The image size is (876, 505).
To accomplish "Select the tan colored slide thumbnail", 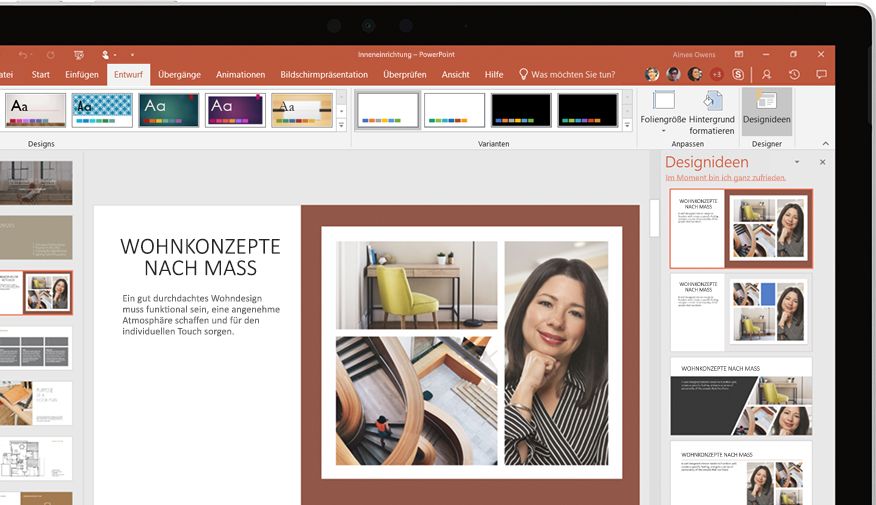I will coord(36,237).
